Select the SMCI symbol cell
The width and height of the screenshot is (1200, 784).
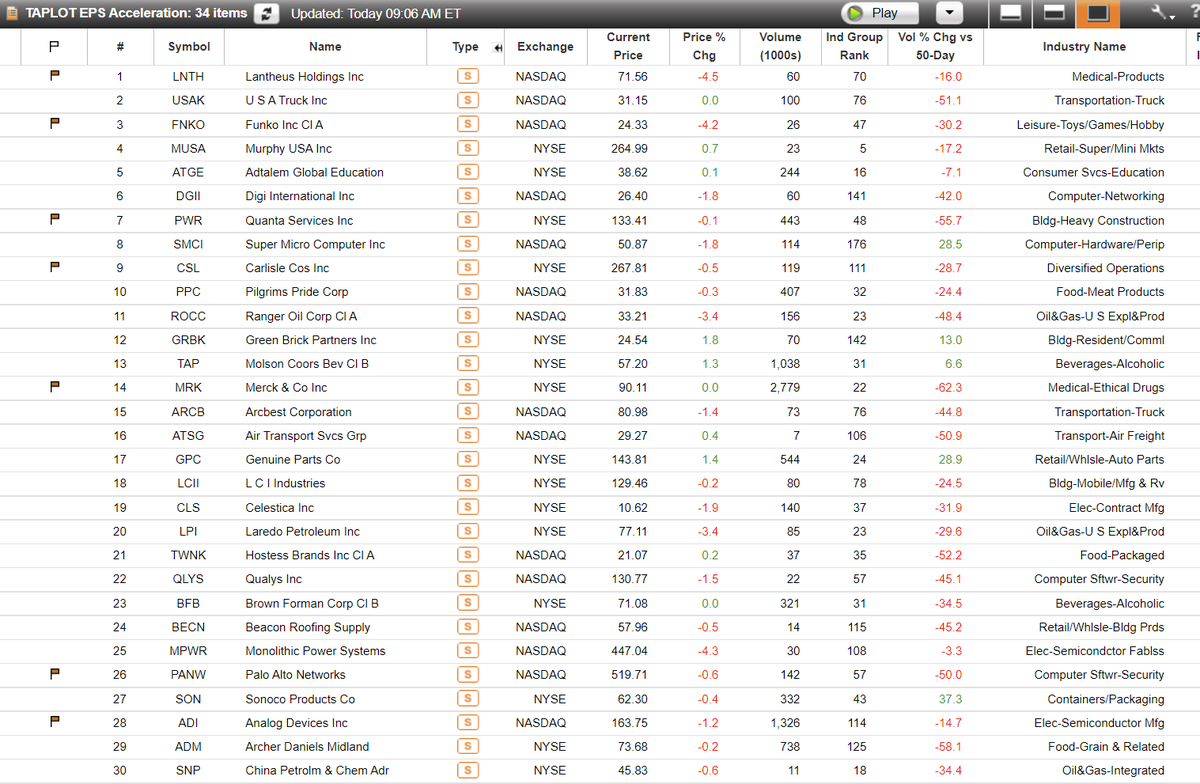click(189, 244)
